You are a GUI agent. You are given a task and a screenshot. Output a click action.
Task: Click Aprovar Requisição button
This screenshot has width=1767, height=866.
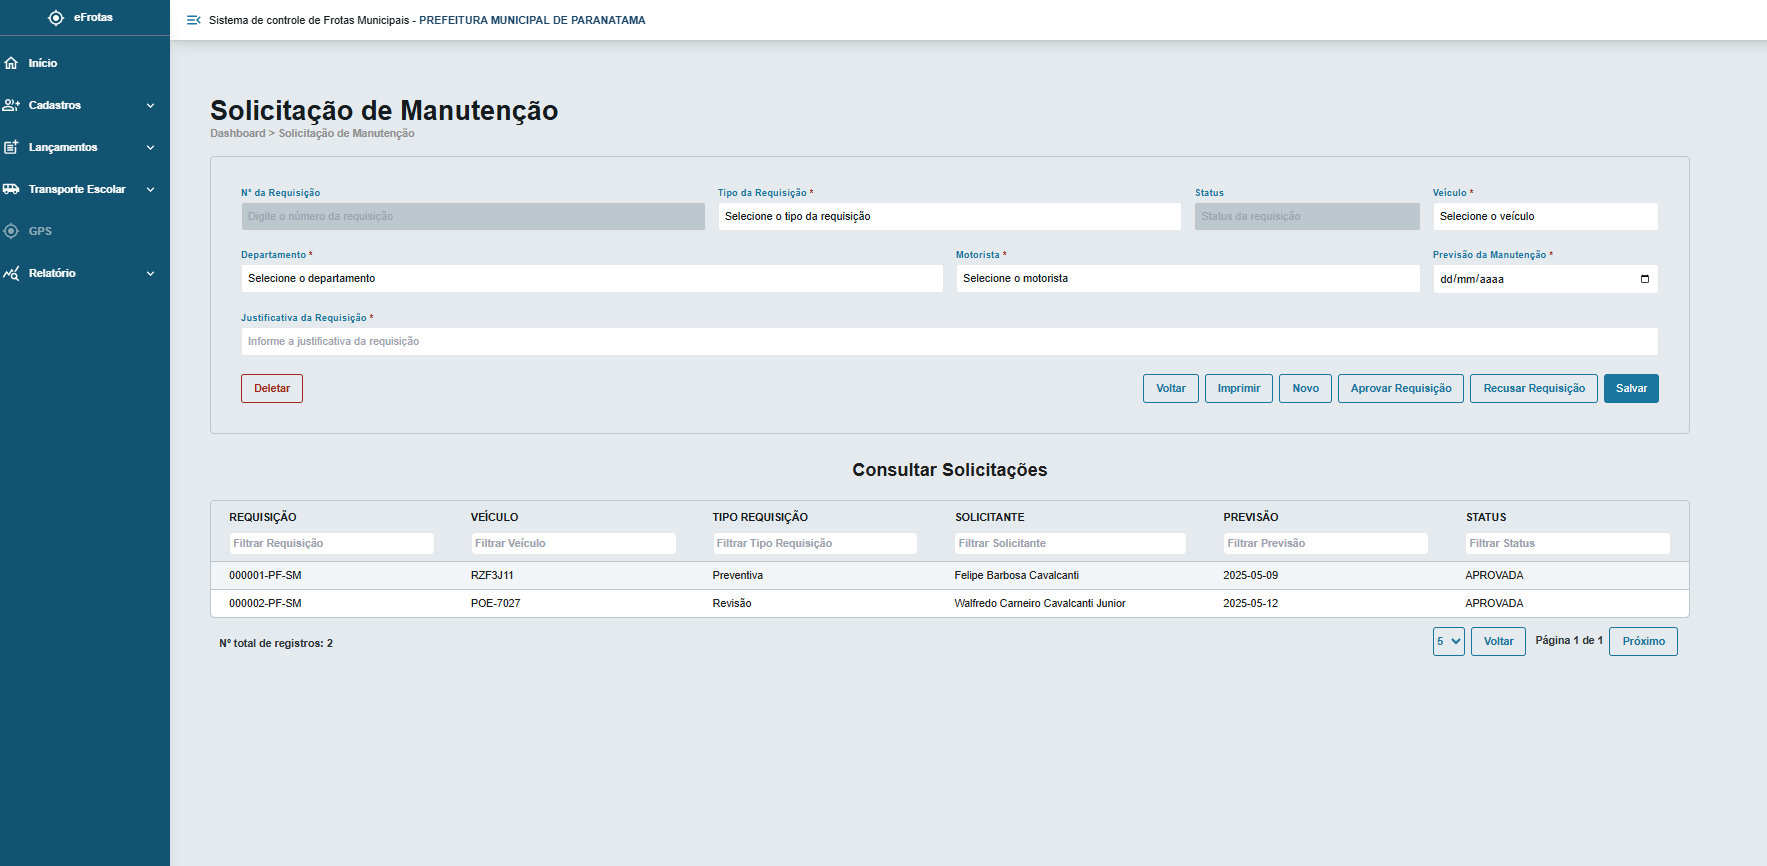click(x=1400, y=389)
